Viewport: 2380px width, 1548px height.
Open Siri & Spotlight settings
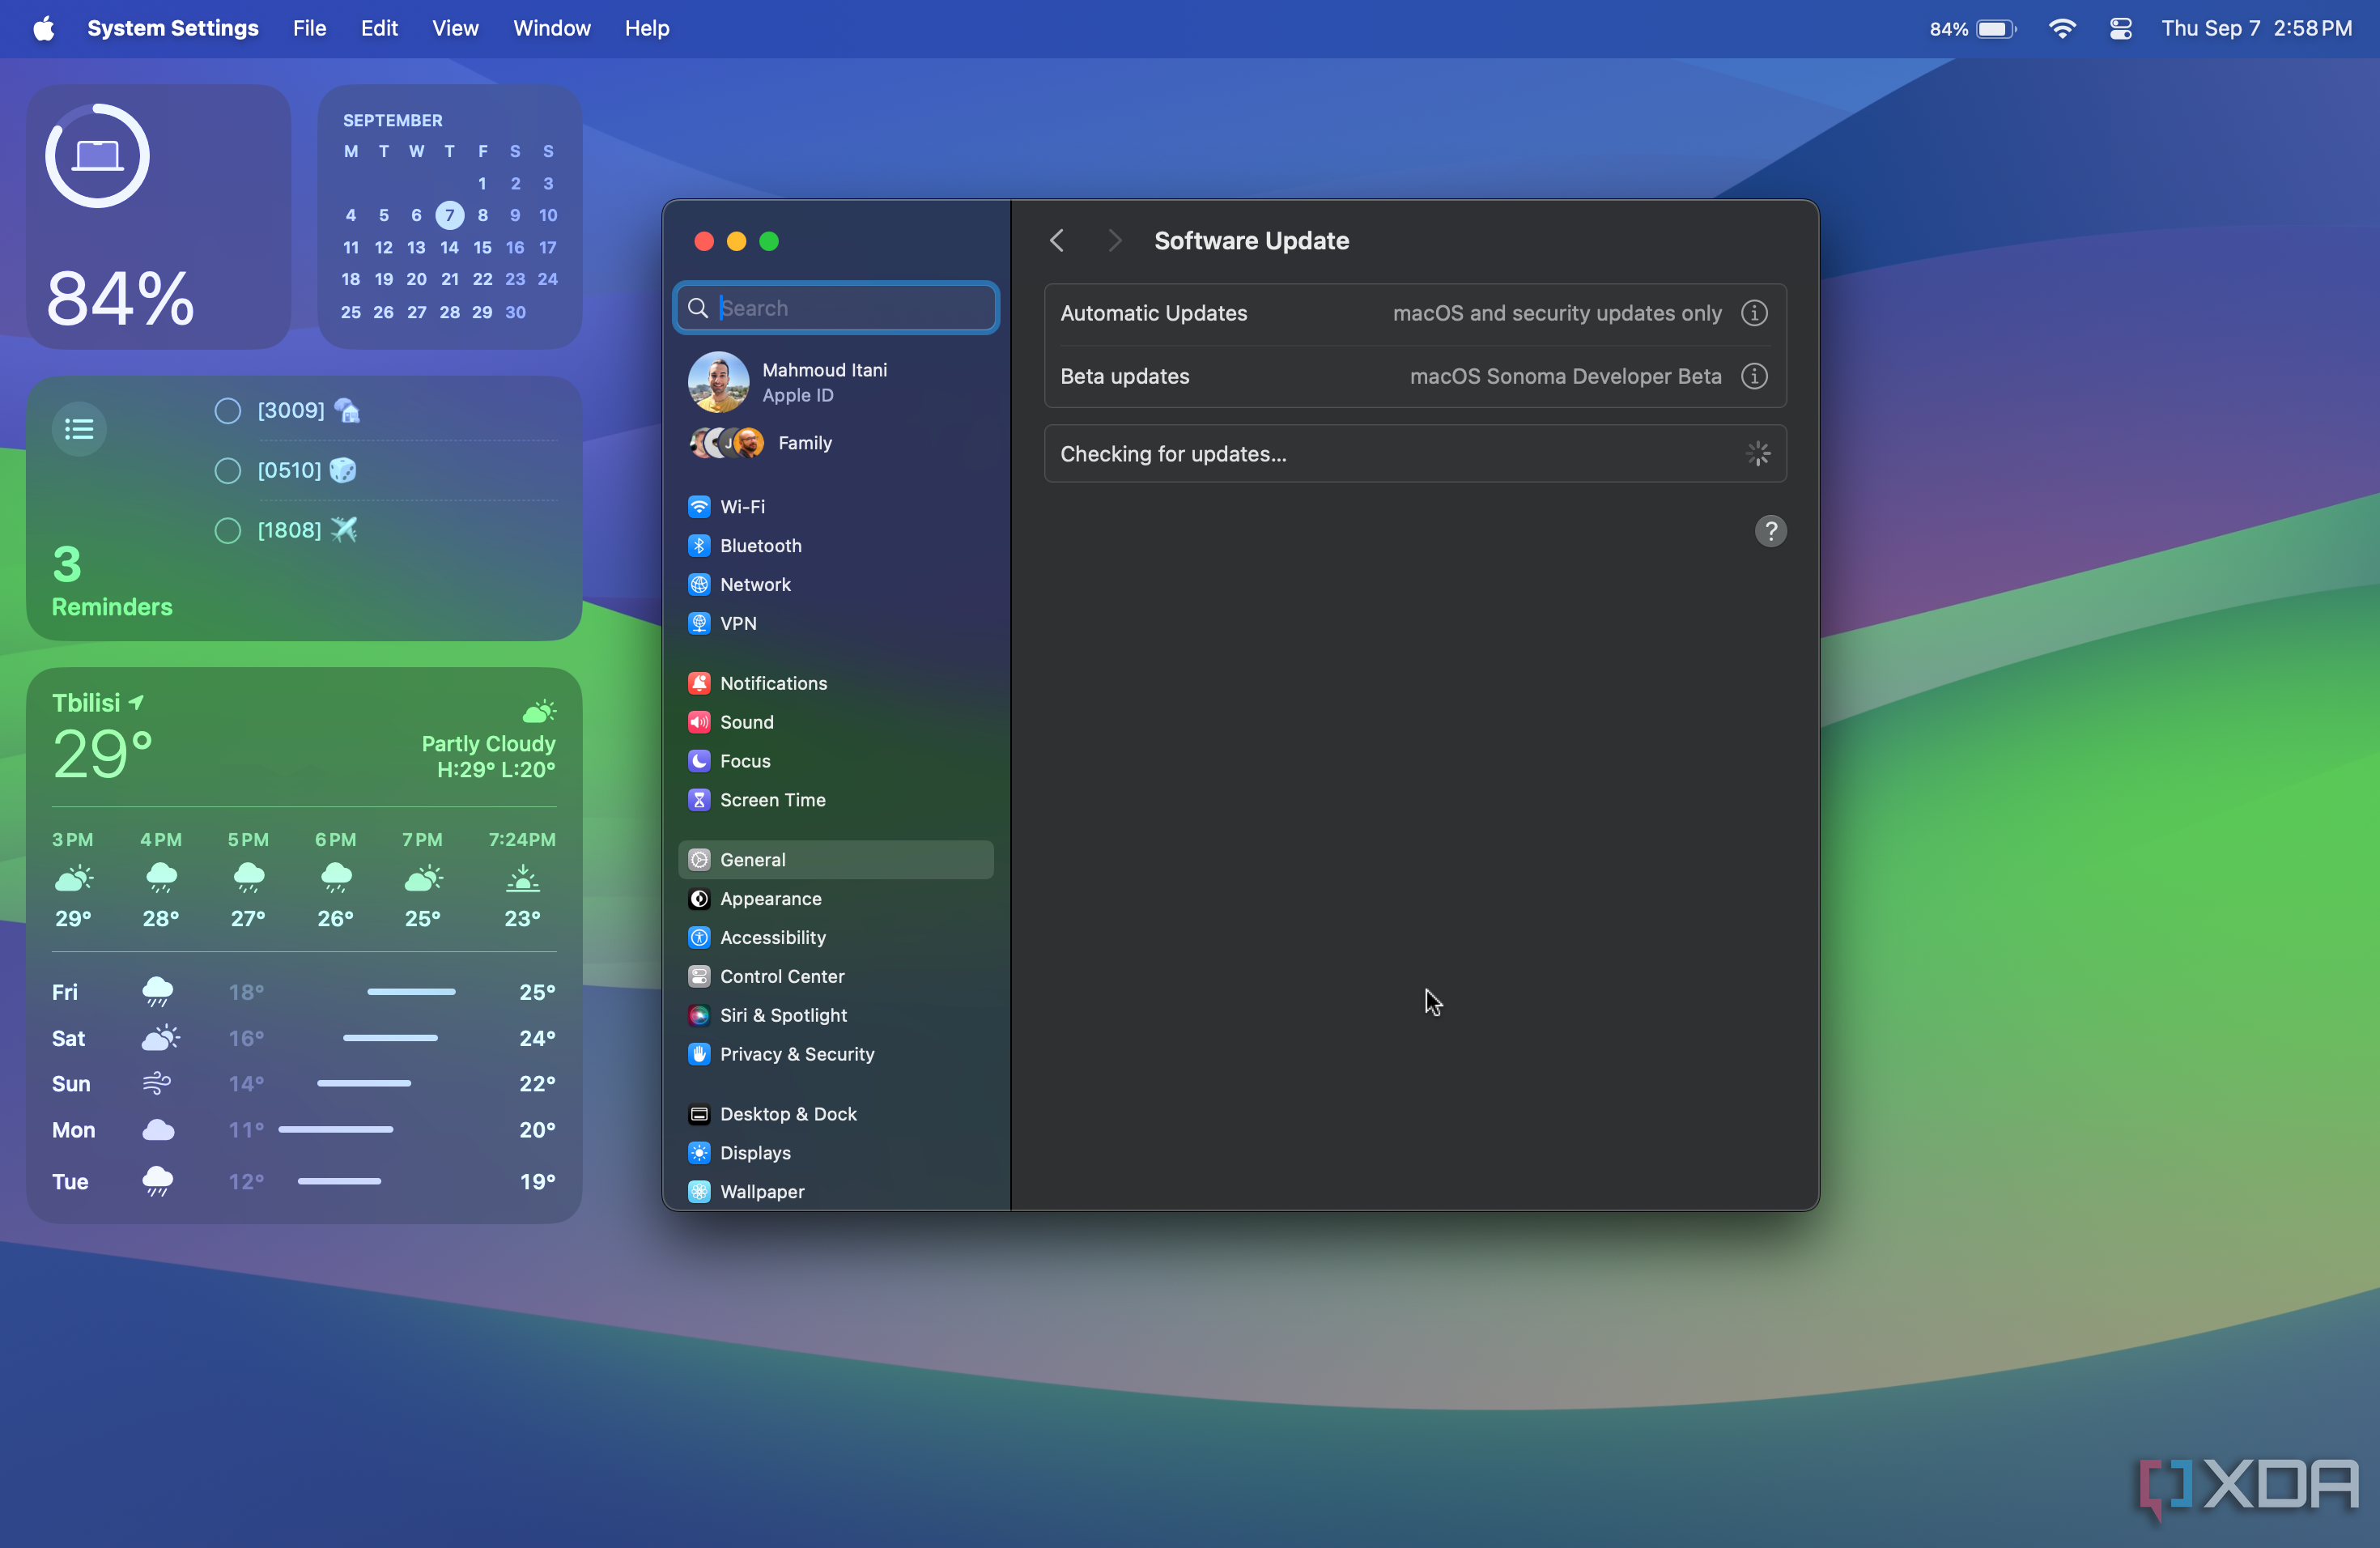coord(784,1015)
